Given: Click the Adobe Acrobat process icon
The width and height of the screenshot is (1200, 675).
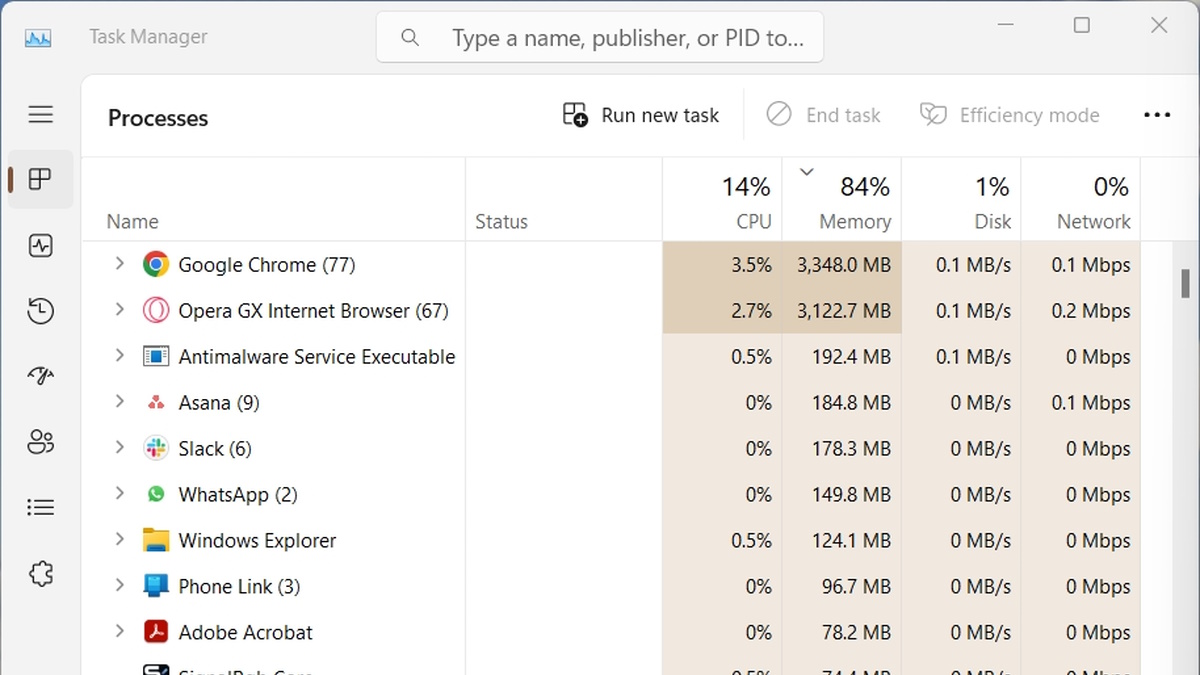Looking at the screenshot, I should (156, 632).
